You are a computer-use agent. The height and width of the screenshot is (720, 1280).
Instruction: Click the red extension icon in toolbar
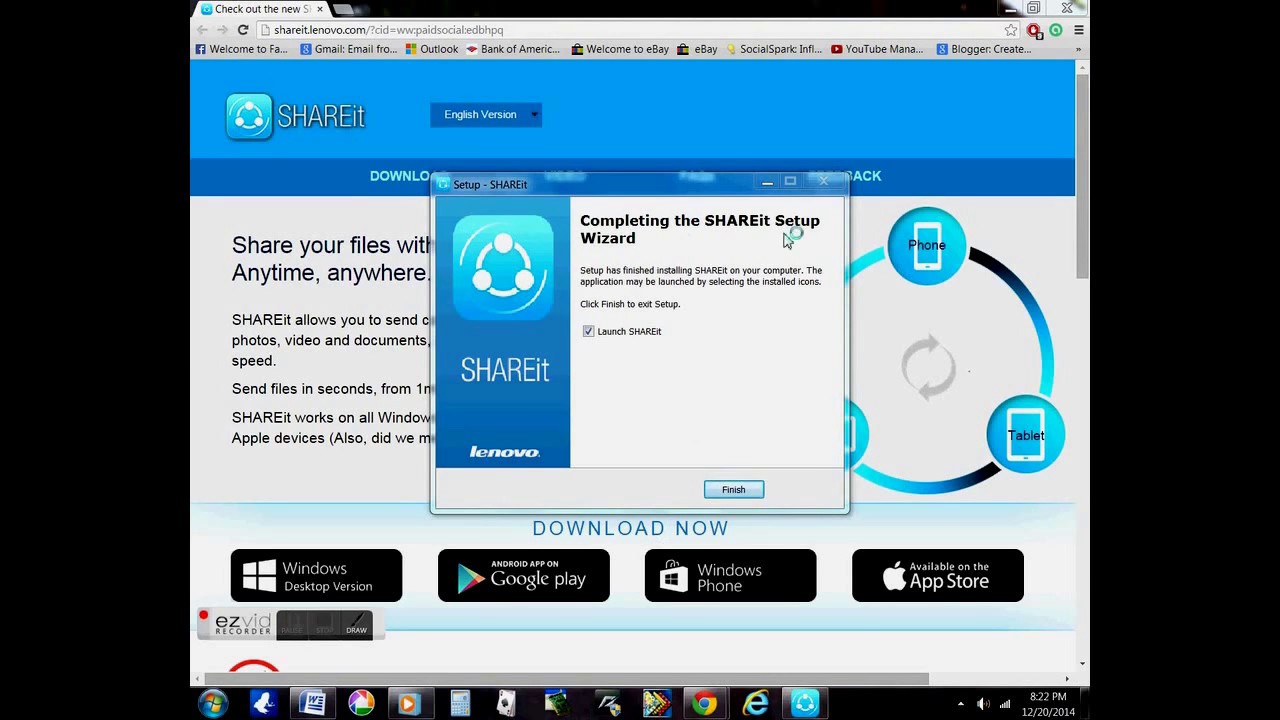point(1034,30)
